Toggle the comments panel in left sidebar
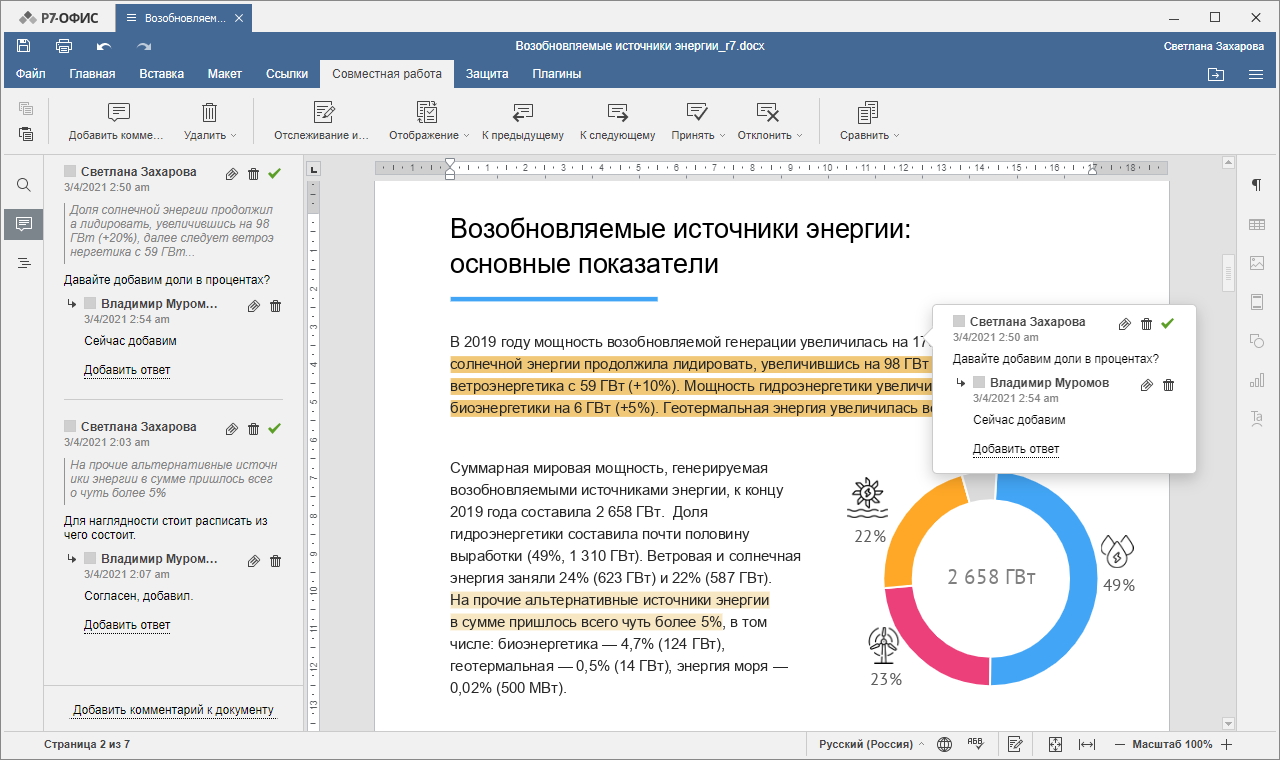 [x=23, y=224]
